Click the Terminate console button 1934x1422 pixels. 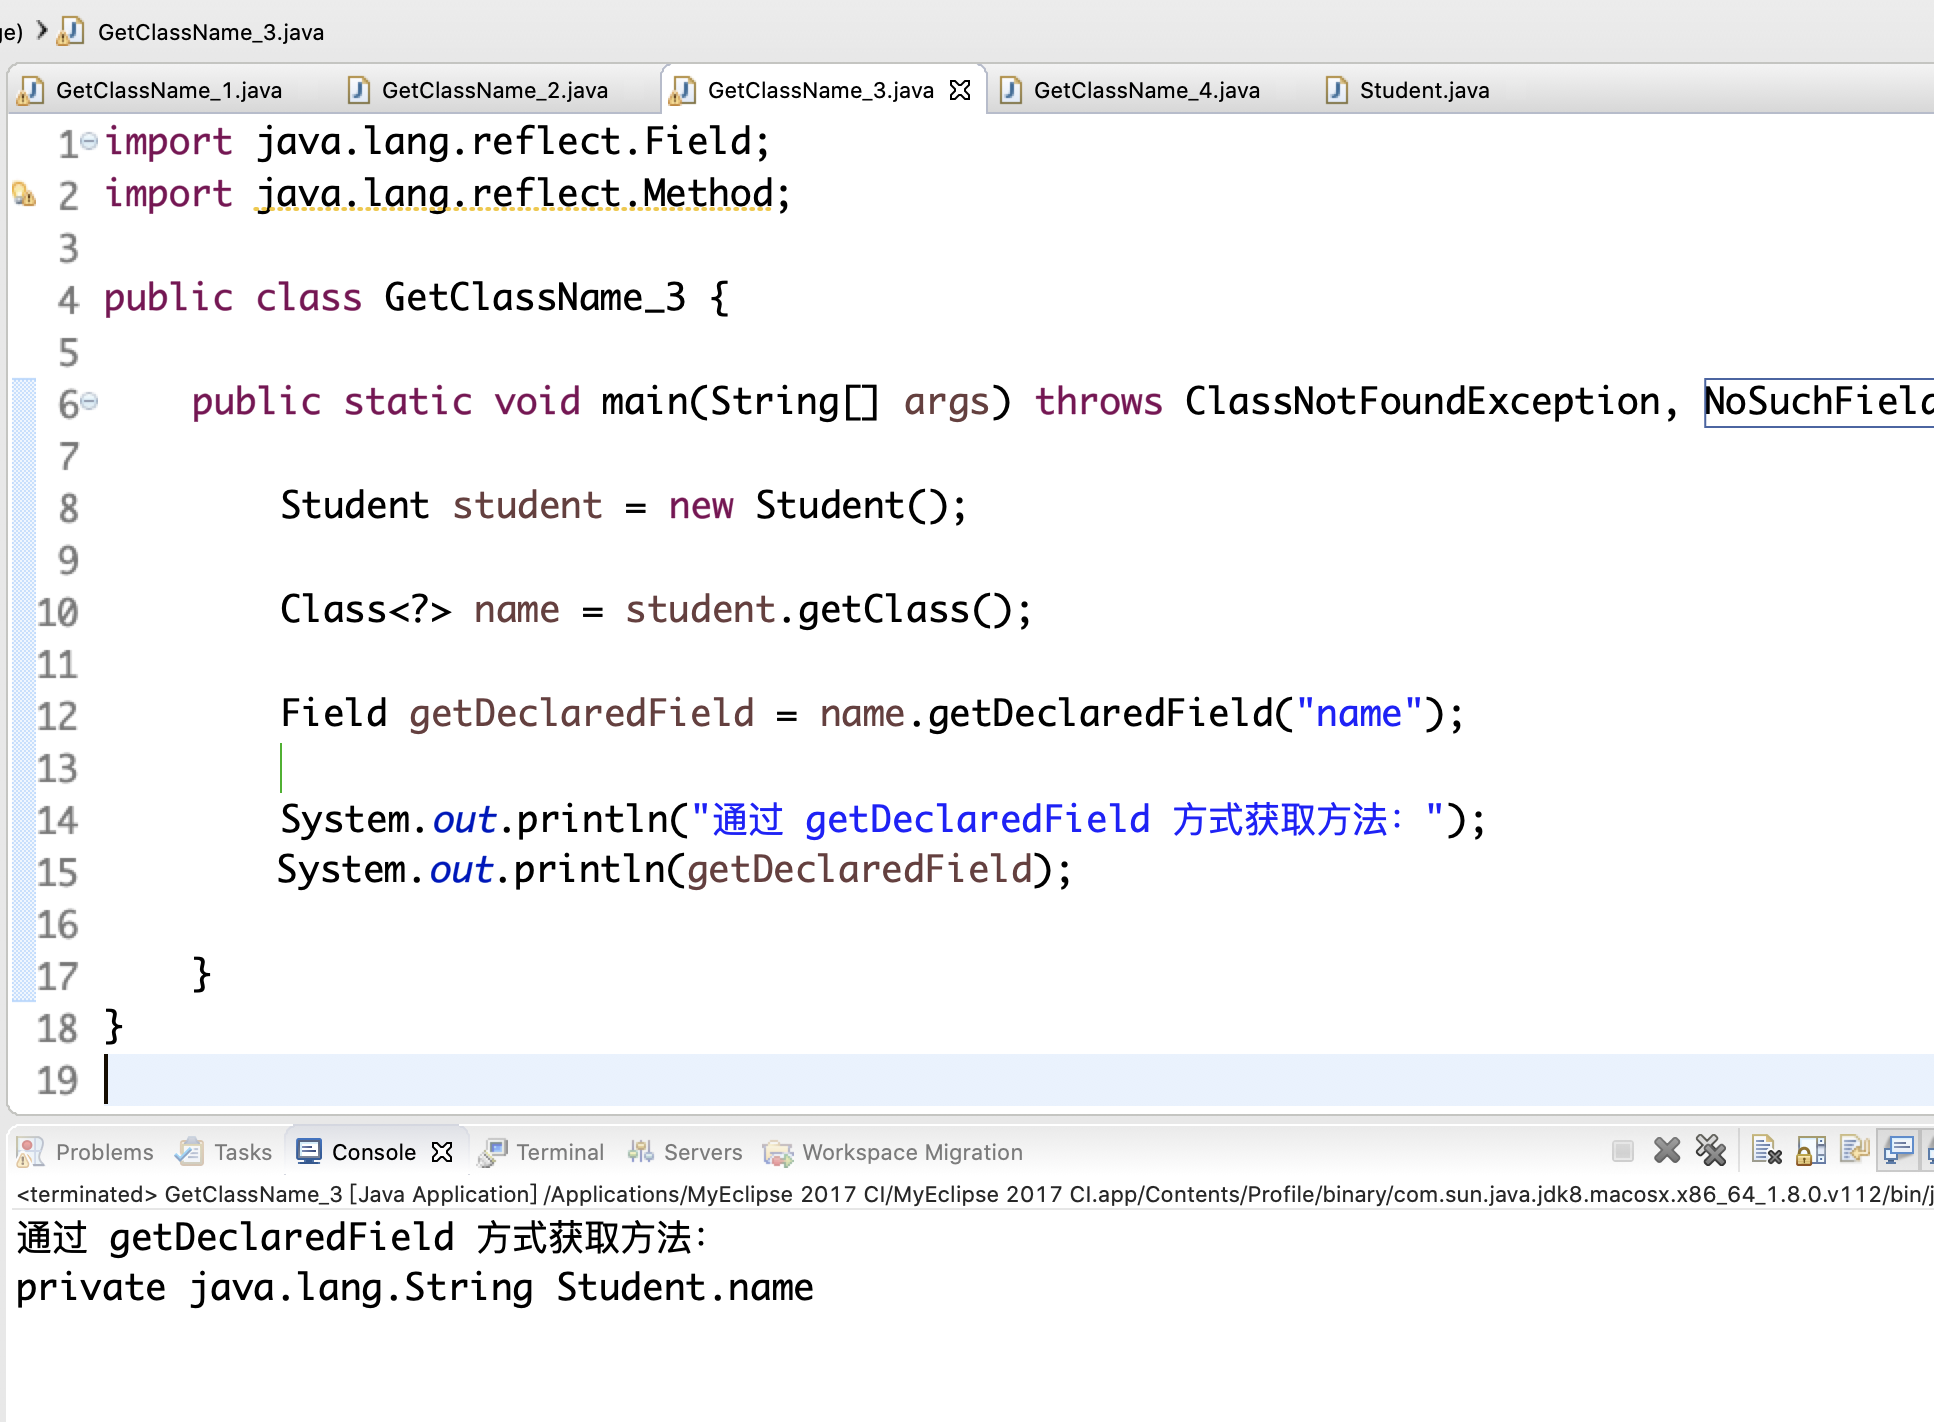coord(1623,1151)
